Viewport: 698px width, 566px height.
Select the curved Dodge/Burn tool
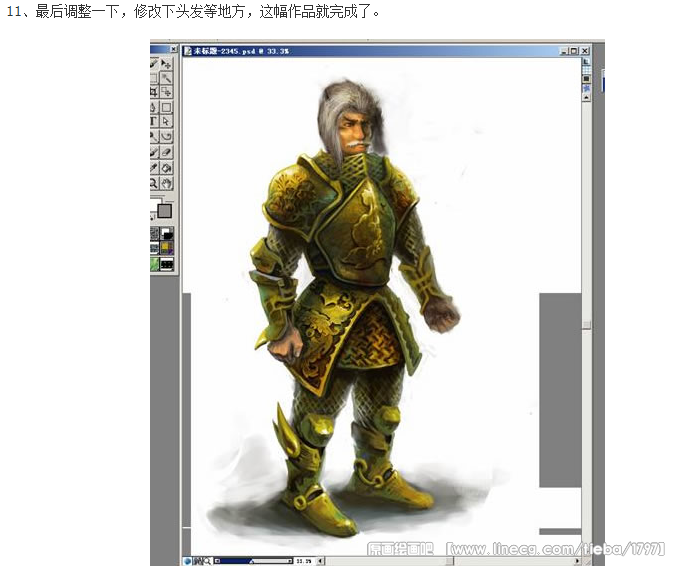pyautogui.click(x=166, y=136)
